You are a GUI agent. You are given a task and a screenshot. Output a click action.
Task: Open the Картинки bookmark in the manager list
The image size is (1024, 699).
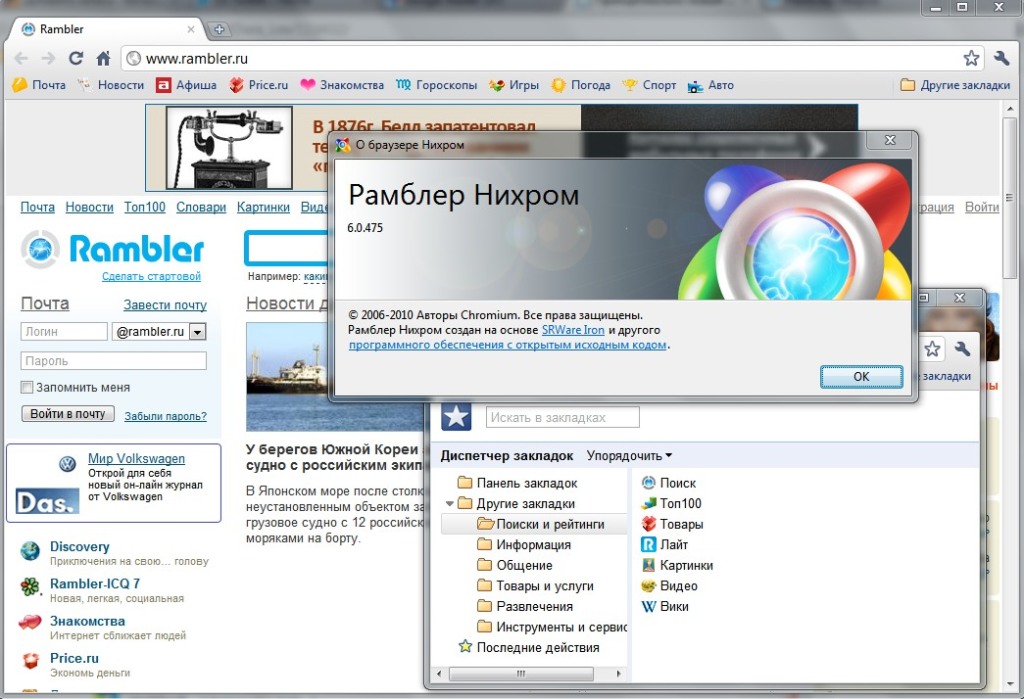[x=677, y=565]
